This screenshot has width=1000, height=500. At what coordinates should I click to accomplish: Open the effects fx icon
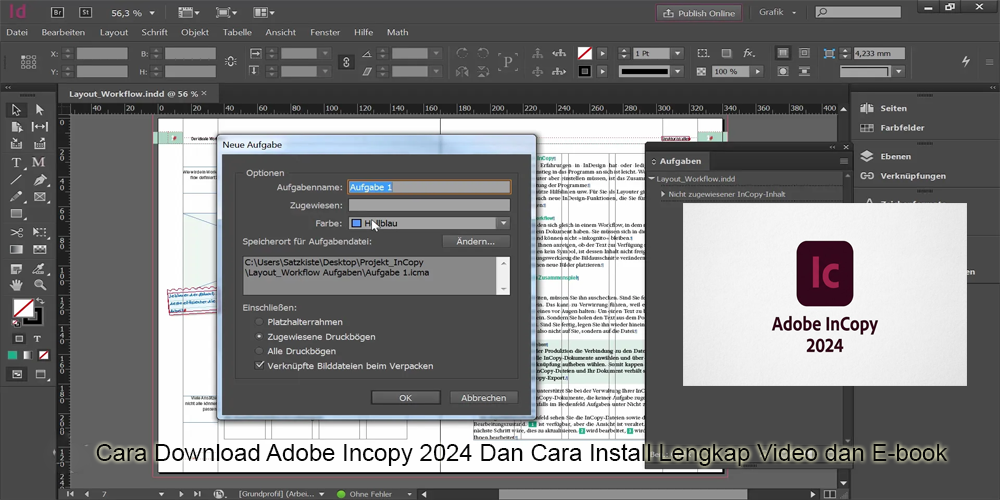749,53
